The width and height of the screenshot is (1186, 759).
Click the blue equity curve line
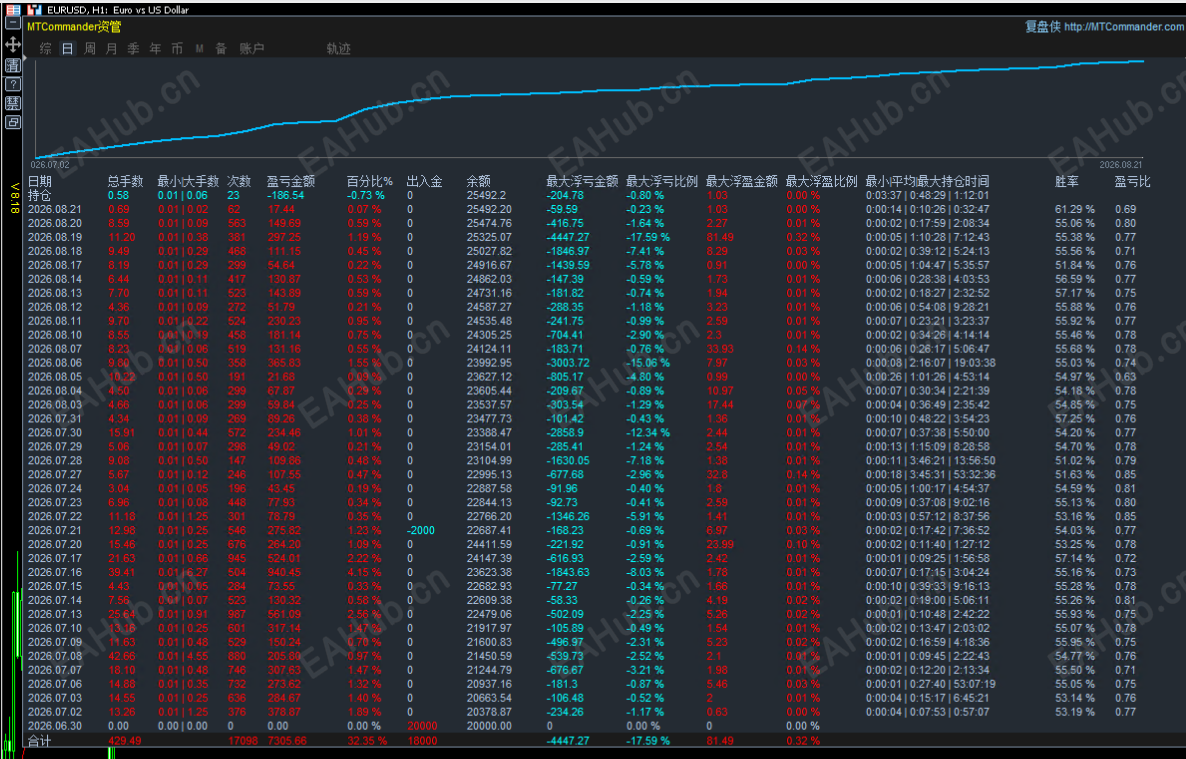pos(590,92)
